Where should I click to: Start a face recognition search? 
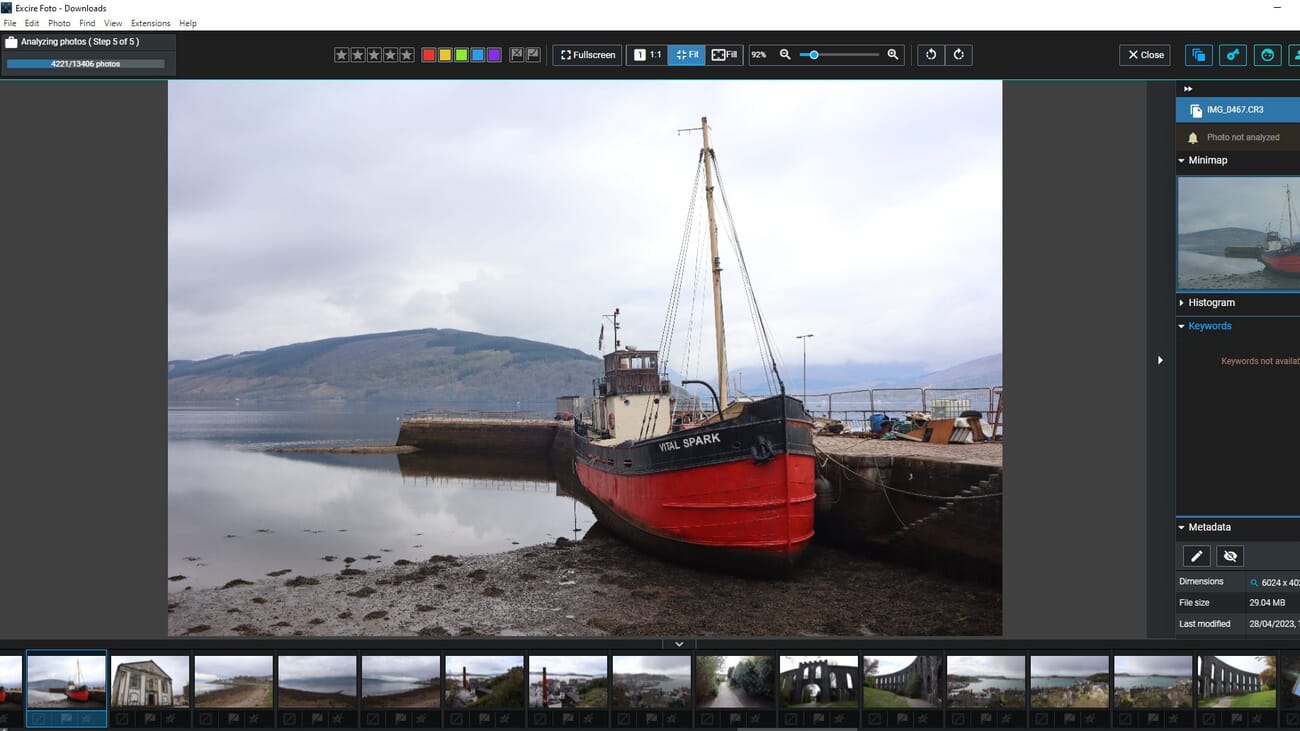(x=1267, y=55)
